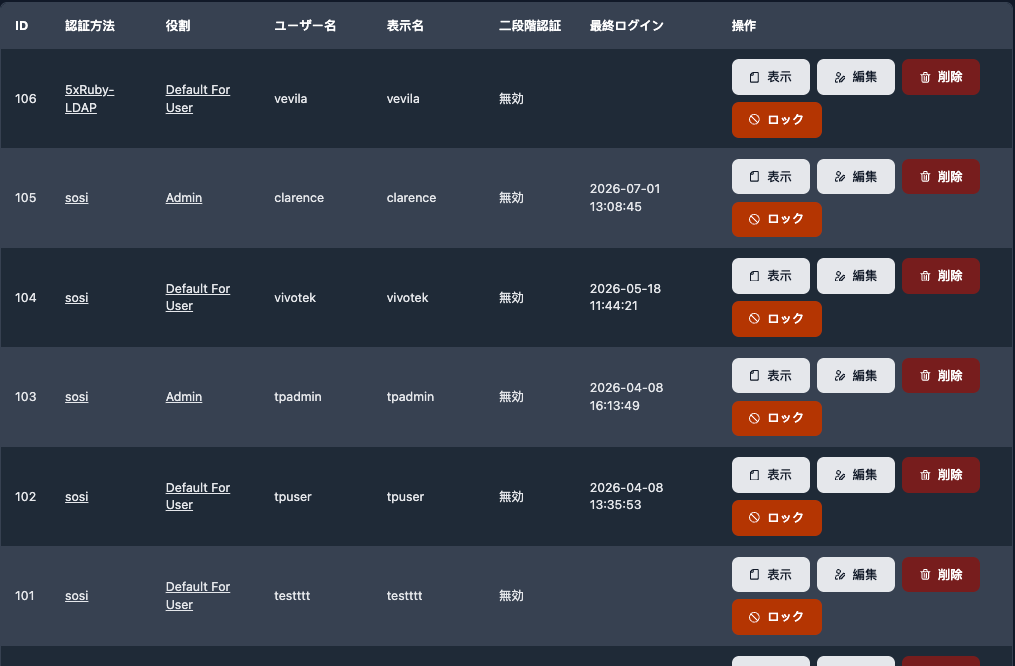Image resolution: width=1015 pixels, height=666 pixels.
Task: Open sosi link in row 101
Action: click(76, 595)
